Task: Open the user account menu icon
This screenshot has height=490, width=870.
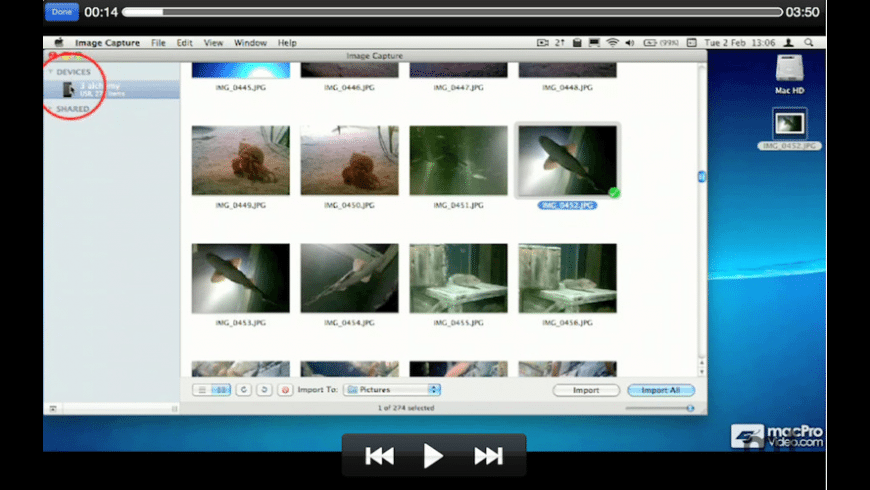Action: pyautogui.click(x=788, y=43)
